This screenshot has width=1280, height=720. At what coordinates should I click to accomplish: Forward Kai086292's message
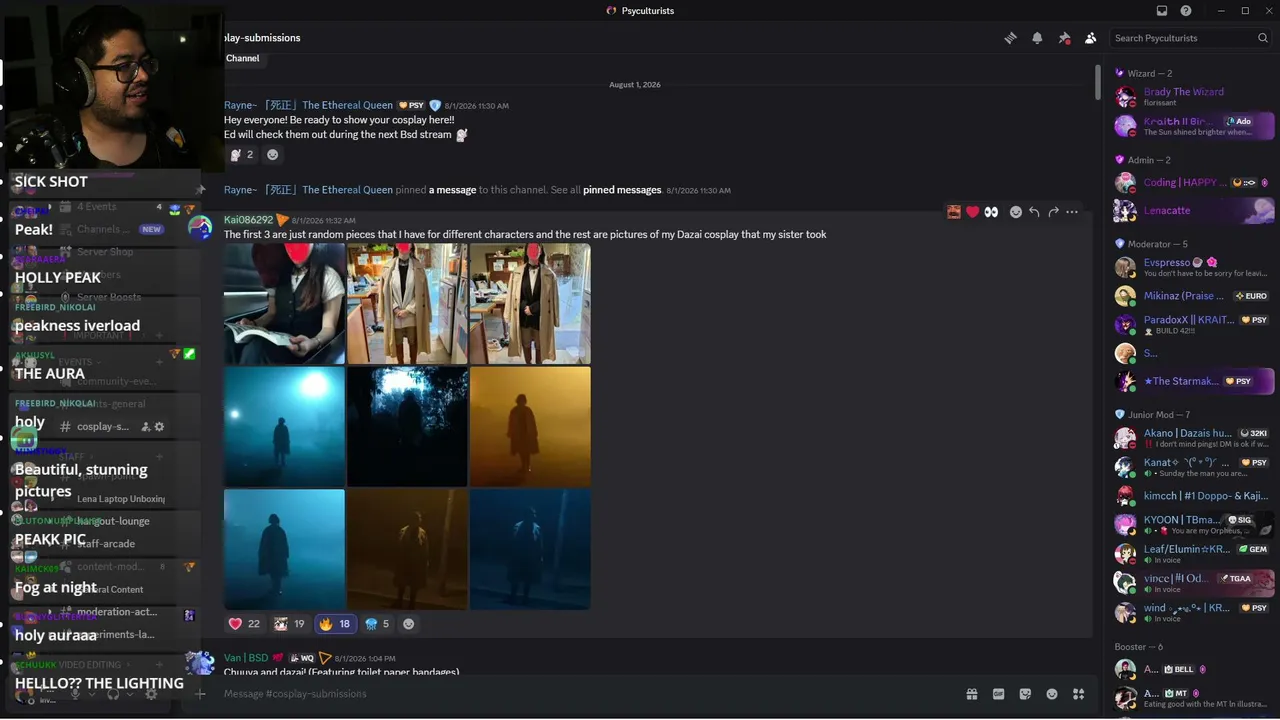click(1053, 212)
